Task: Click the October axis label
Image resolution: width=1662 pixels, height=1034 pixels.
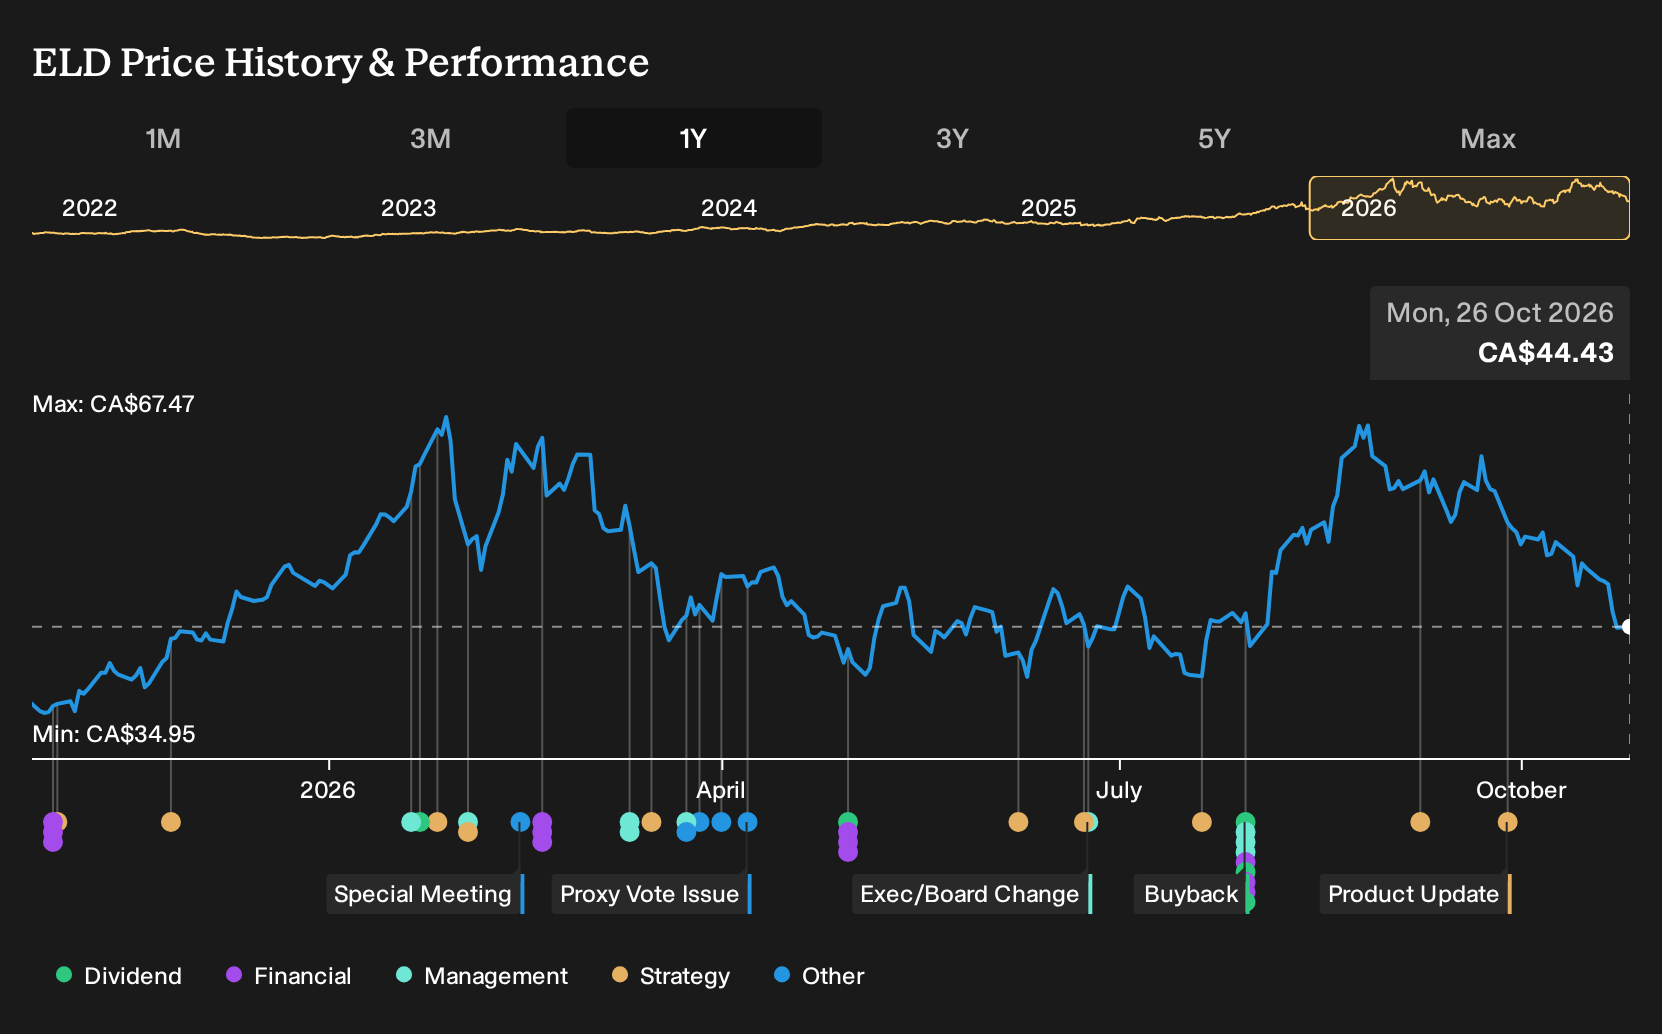Action: [x=1521, y=790]
